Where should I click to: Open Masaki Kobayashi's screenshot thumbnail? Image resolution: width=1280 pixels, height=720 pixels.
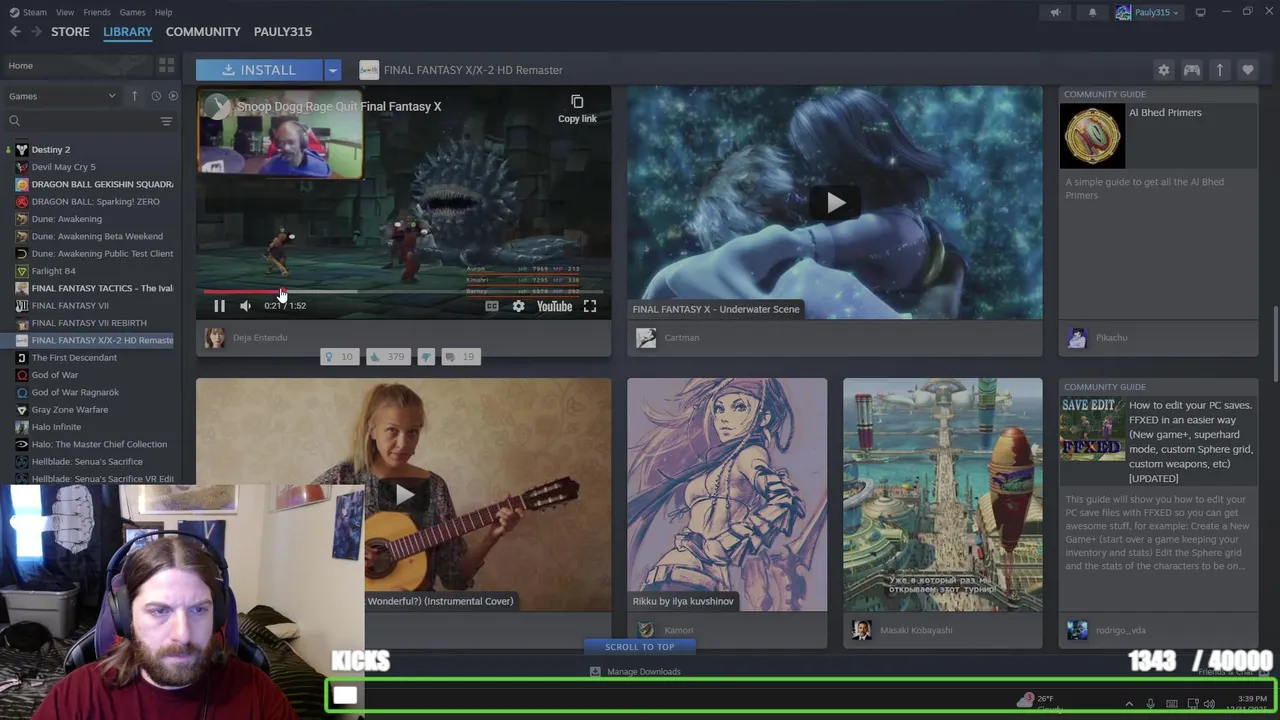coord(942,495)
